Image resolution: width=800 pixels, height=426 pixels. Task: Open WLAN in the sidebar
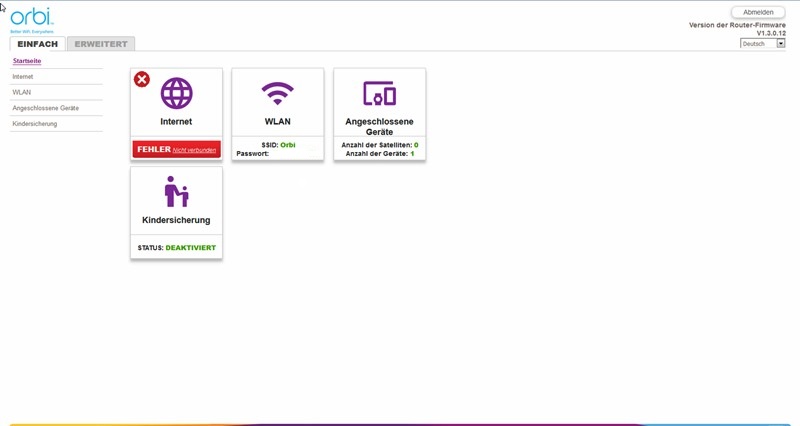pyautogui.click(x=21, y=92)
